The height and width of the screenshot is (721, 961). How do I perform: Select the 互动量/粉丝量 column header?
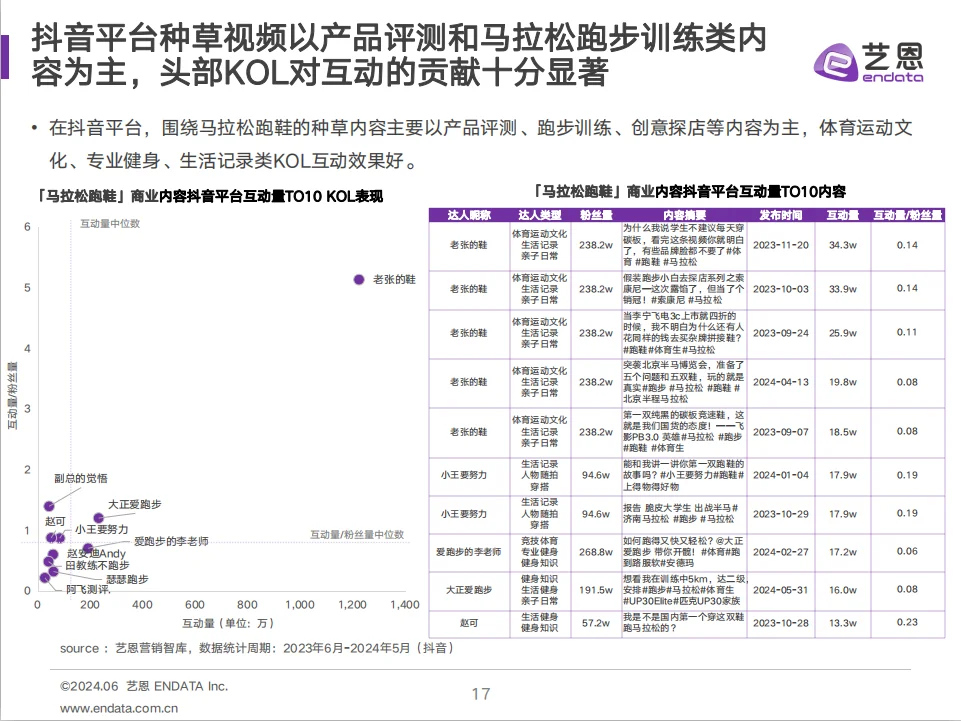point(908,215)
